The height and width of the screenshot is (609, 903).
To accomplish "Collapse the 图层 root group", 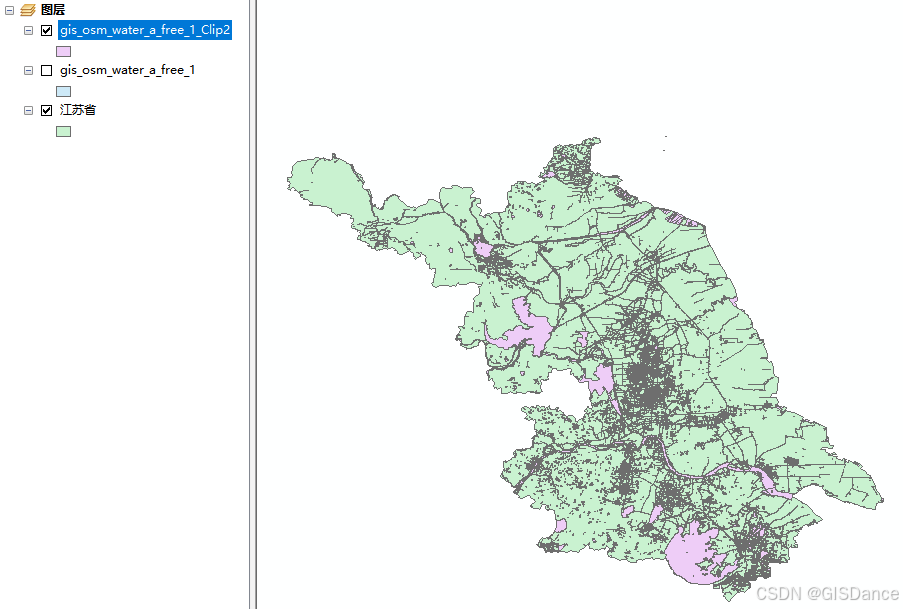I will click(9, 10).
